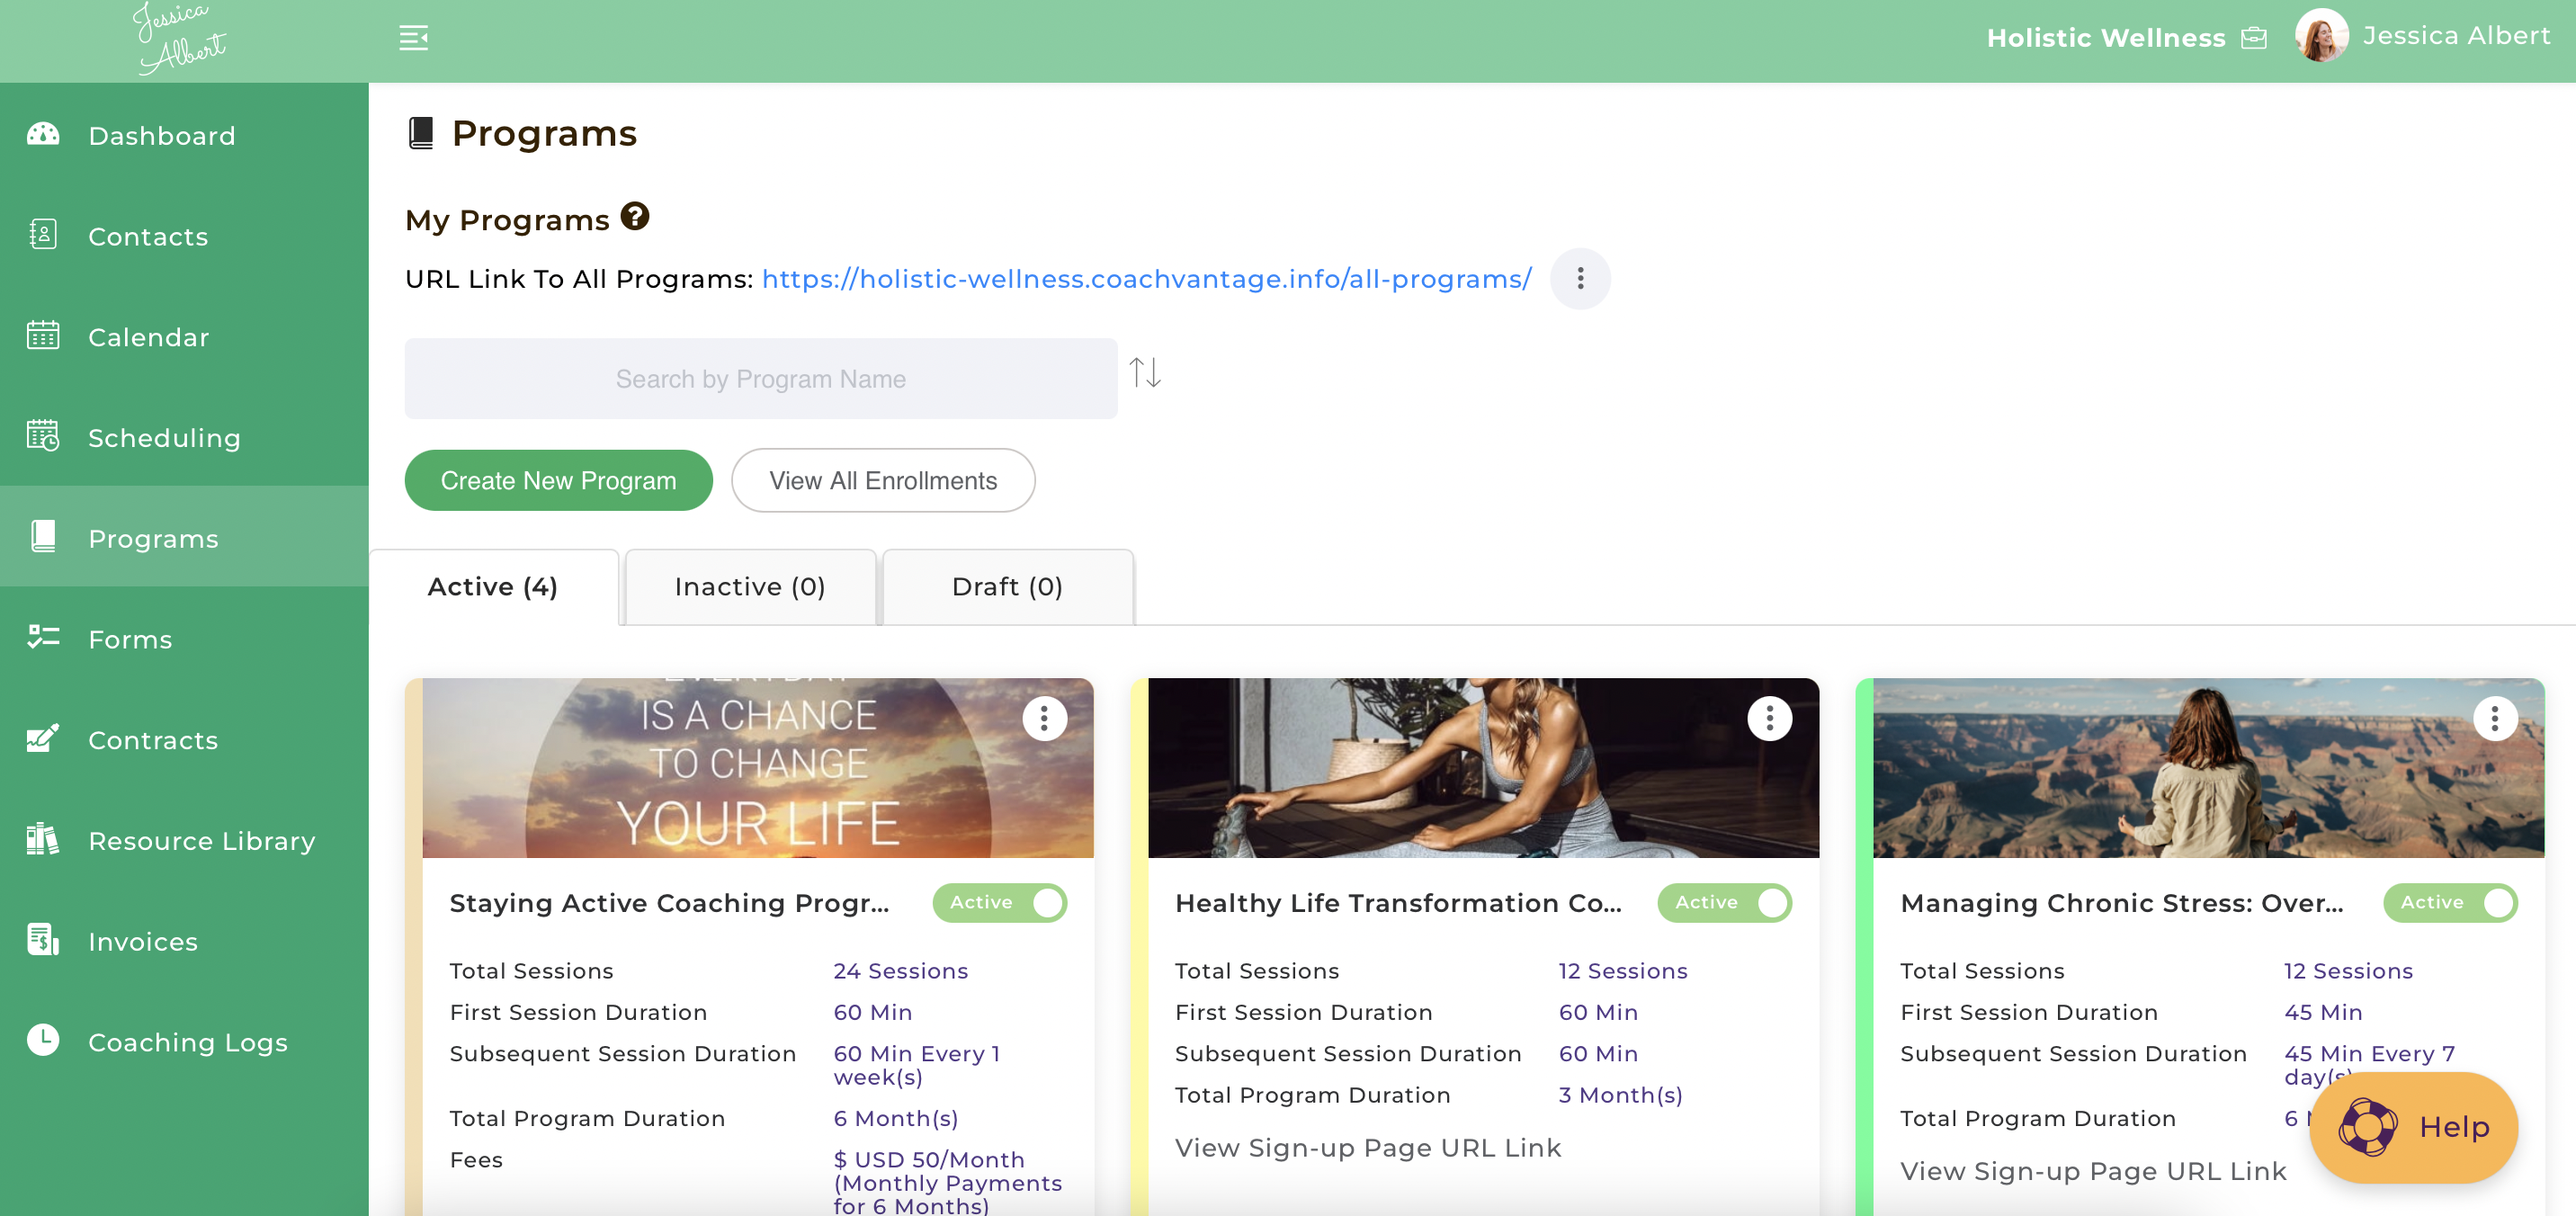Viewport: 2576px width, 1216px height.
Task: Open Healthy Life Transformation stretching photo
Action: [1483, 768]
